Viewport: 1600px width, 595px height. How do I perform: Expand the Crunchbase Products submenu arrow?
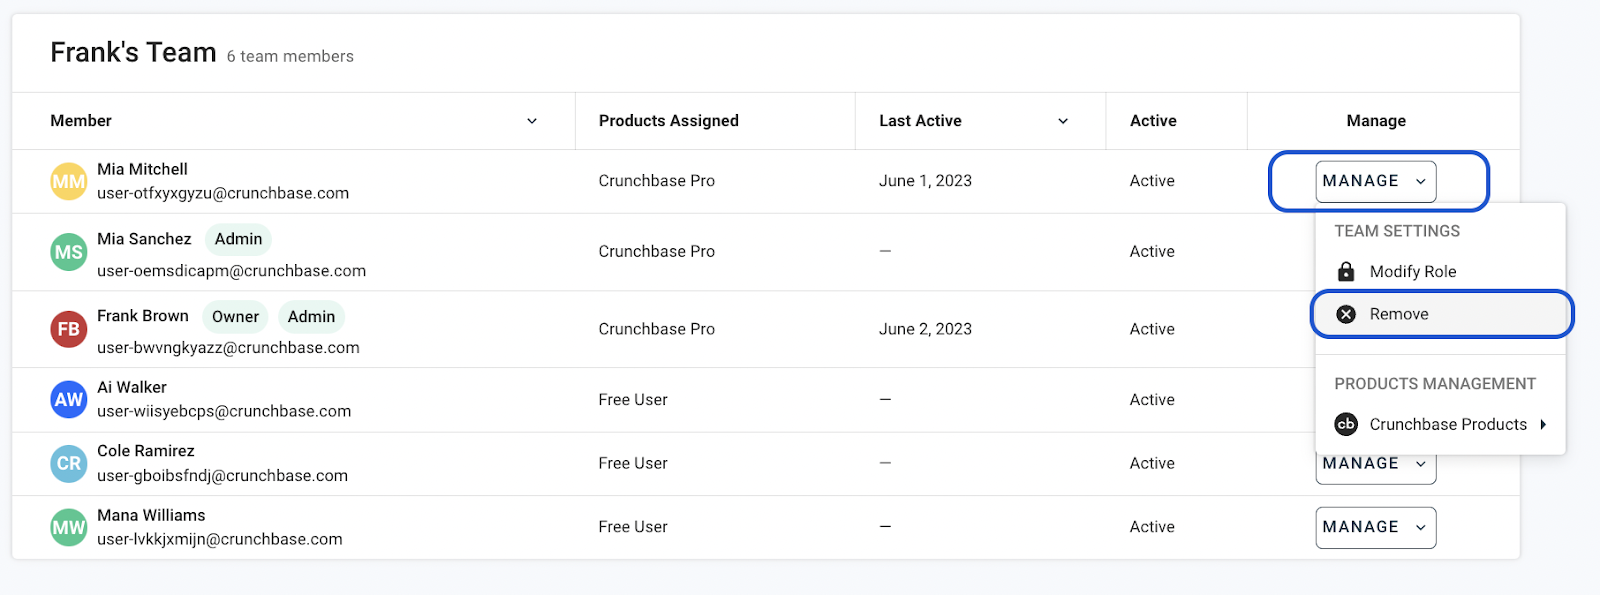click(x=1543, y=424)
